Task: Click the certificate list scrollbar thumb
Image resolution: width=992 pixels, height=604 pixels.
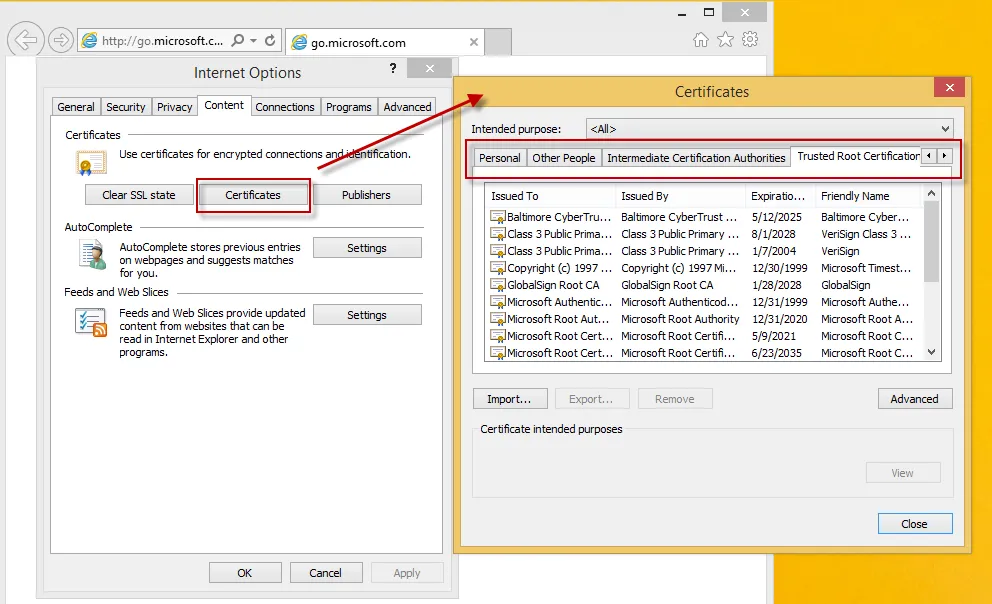Action: coord(931,242)
